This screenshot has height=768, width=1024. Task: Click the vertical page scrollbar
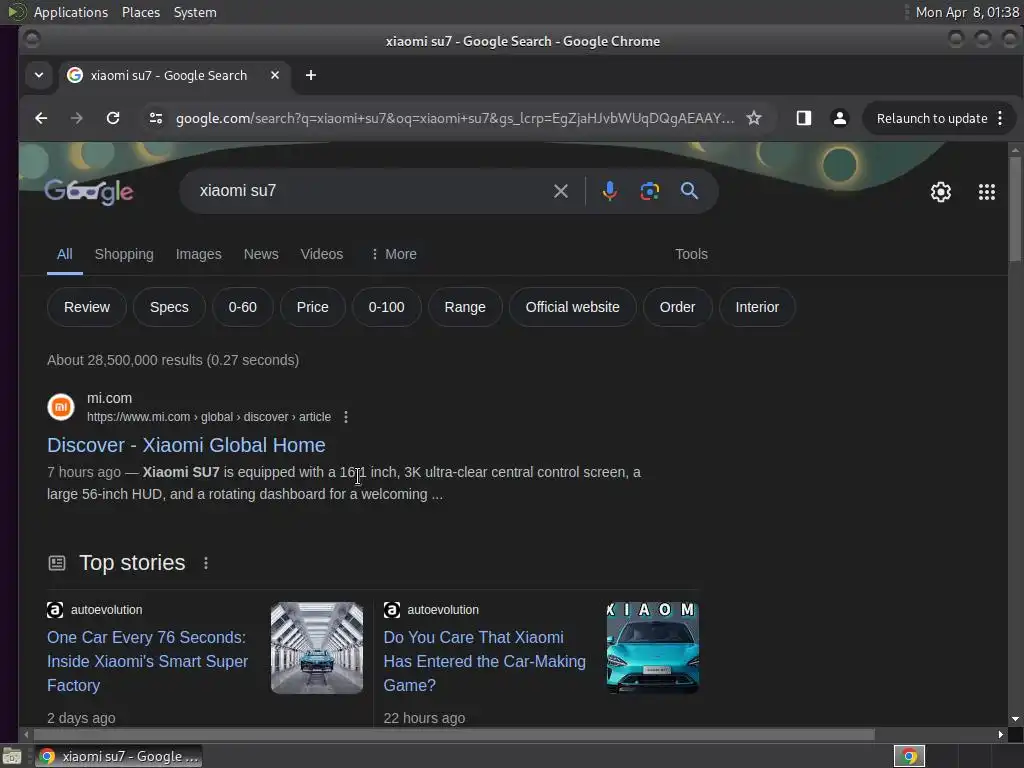[x=1015, y=209]
